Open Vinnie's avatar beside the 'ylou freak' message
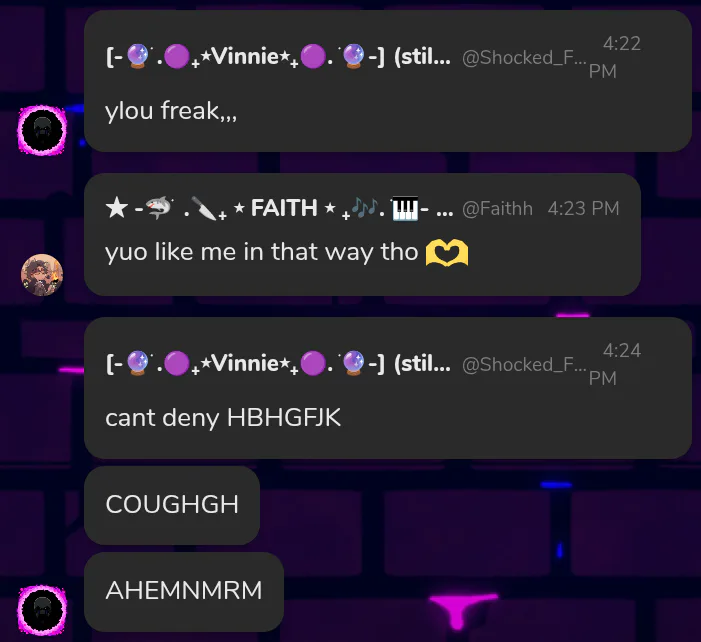The width and height of the screenshot is (701, 642). [x=42, y=130]
